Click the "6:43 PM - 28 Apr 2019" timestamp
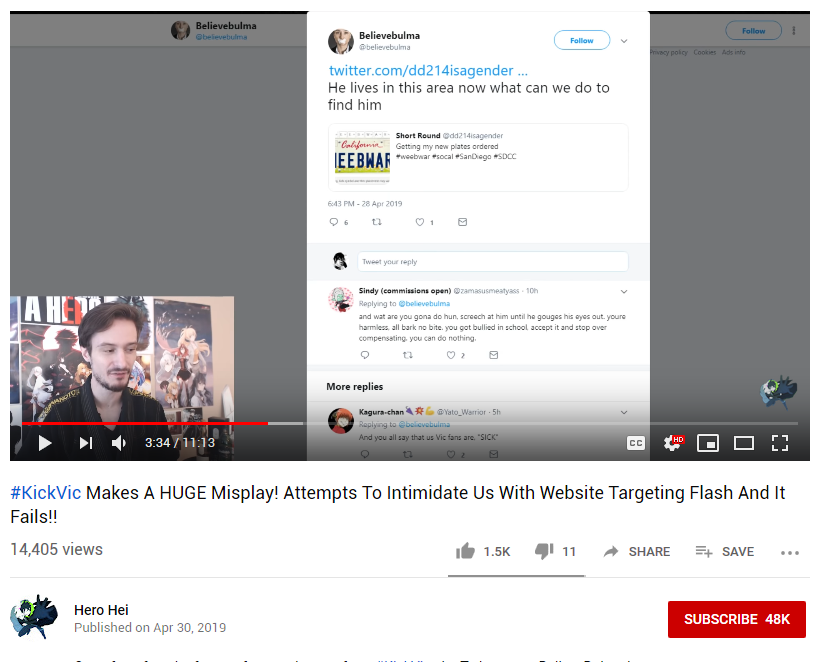Viewport: 822px width, 662px height. (x=365, y=204)
